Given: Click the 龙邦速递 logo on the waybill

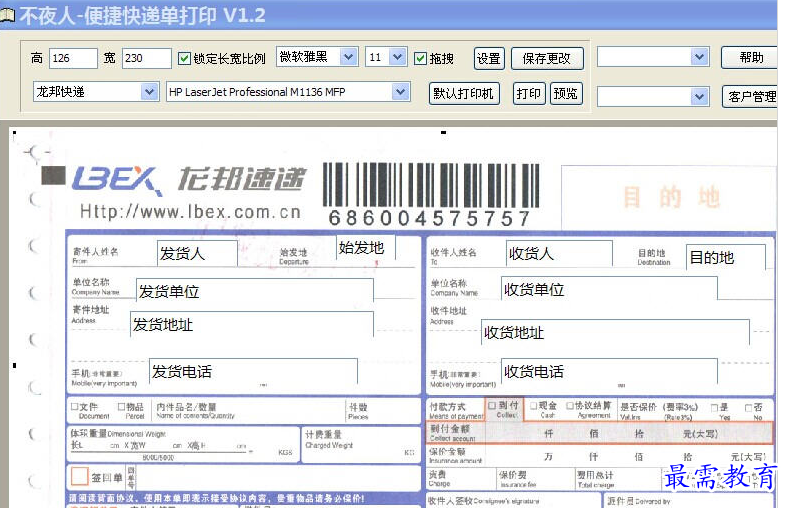Looking at the screenshot, I should coord(242,180).
